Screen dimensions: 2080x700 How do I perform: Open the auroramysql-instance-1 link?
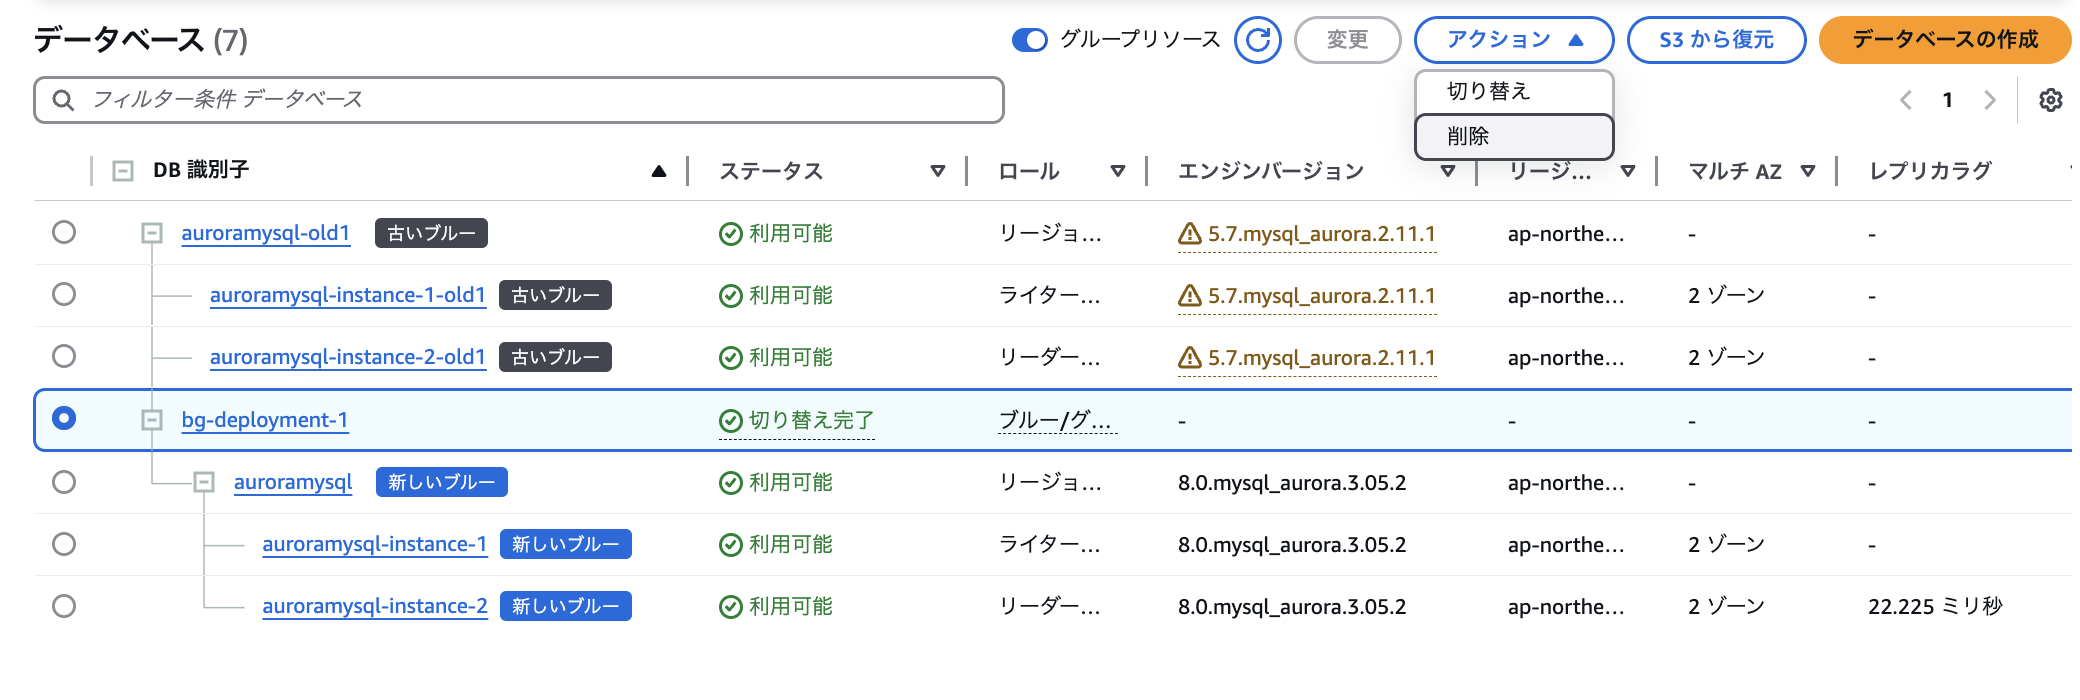coord(374,544)
